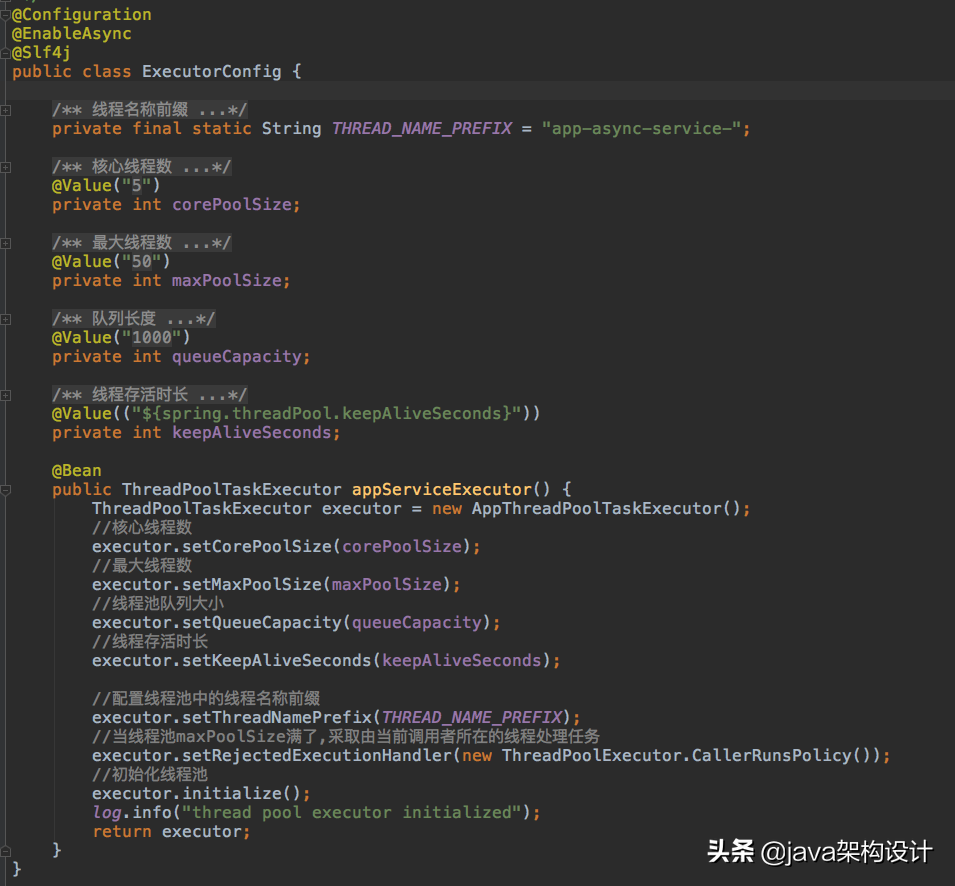The width and height of the screenshot is (955, 886).
Task: Click the @Value("50") annotation
Action: 111,262
